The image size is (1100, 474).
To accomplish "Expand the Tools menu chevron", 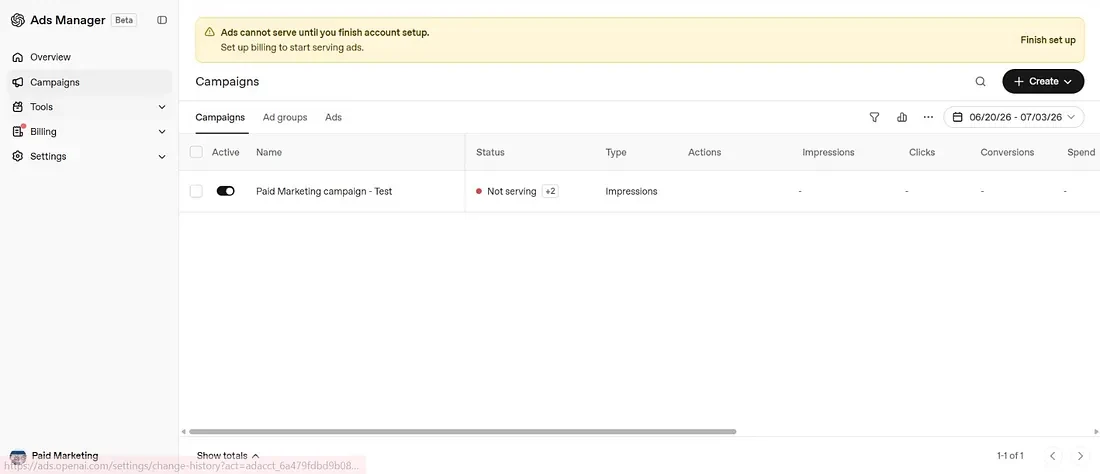I will [x=162, y=107].
